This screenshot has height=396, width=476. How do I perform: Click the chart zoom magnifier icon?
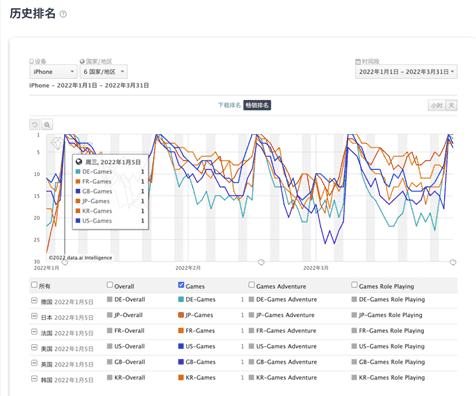pyautogui.click(x=47, y=125)
